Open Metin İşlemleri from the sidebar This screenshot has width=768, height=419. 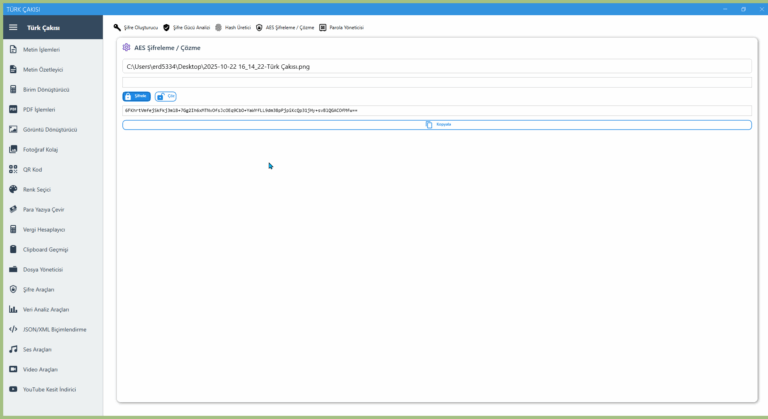[x=41, y=49]
